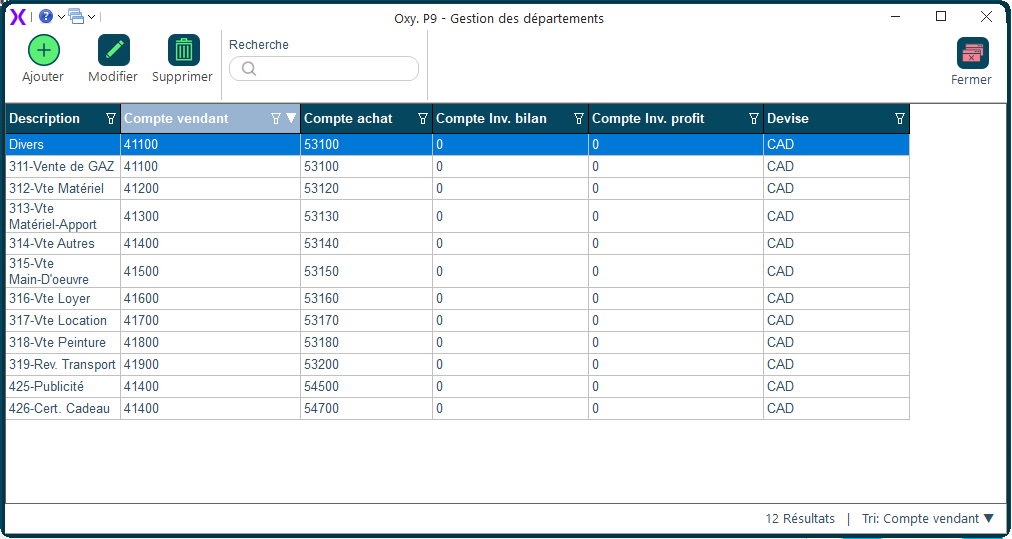Click the 53130 compte achat cell

coord(367,216)
